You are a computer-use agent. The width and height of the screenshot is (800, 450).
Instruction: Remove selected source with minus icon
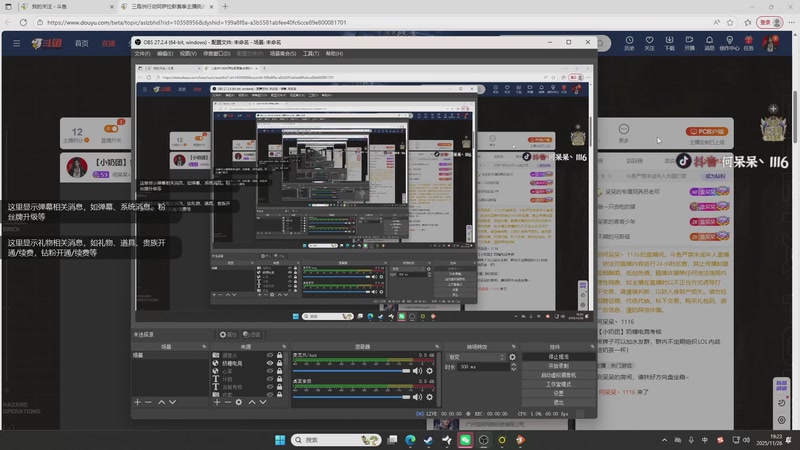pyautogui.click(x=228, y=402)
